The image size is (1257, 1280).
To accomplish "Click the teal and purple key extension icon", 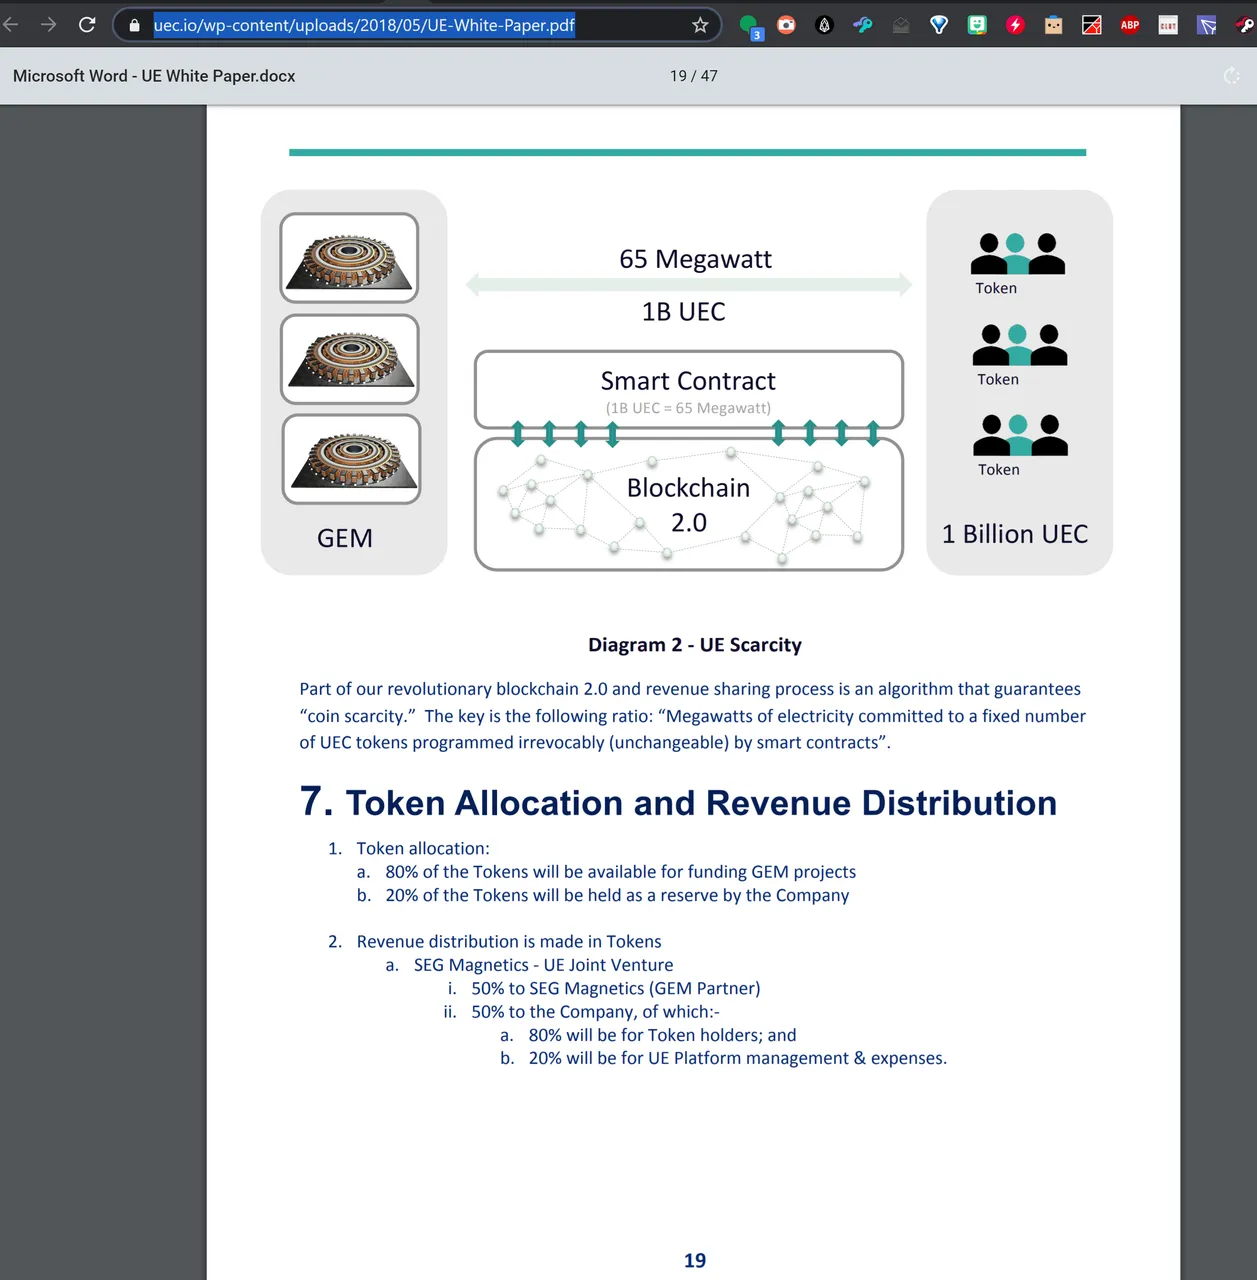I will coord(863,25).
